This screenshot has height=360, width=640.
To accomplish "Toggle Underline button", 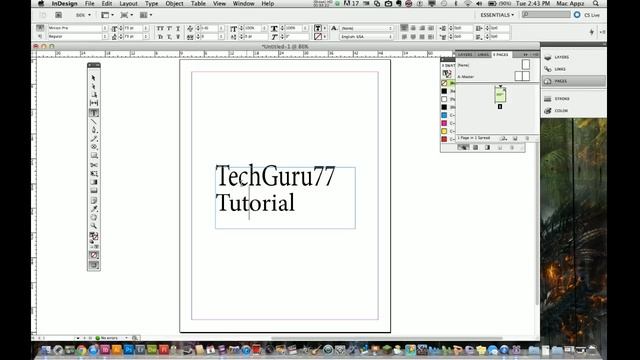I will pos(178,28).
